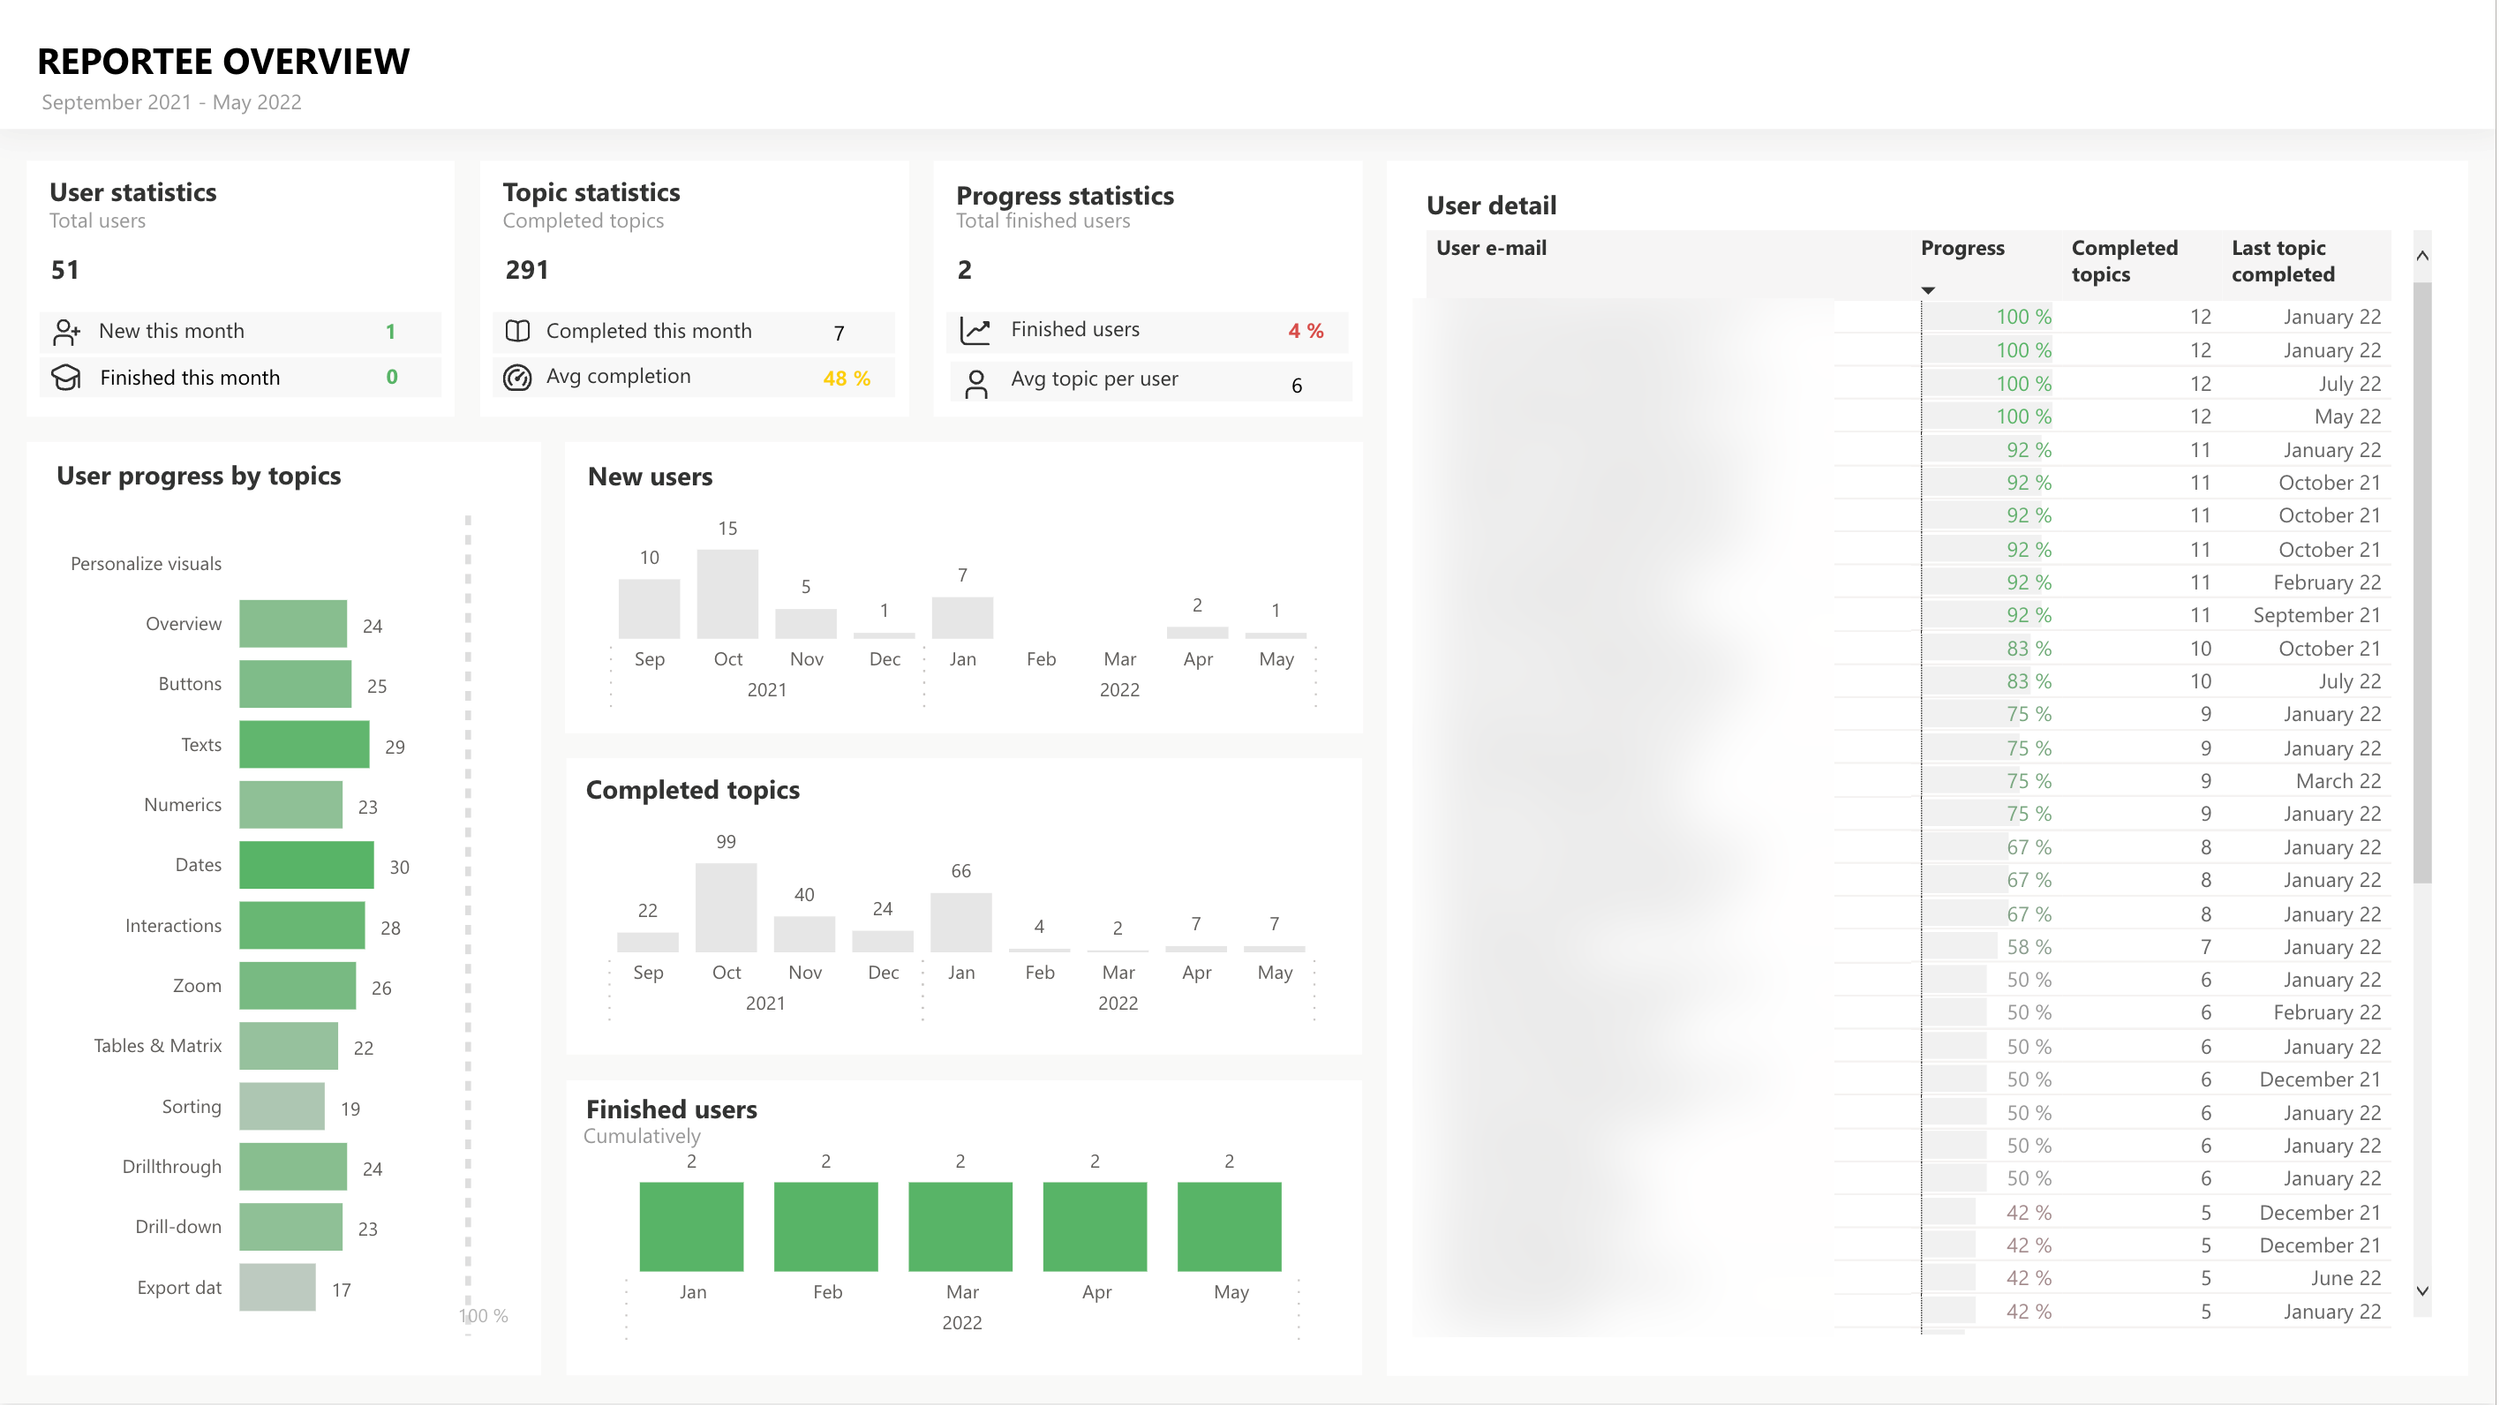
Task: Select the Dates bar in User progress
Action: [306, 865]
